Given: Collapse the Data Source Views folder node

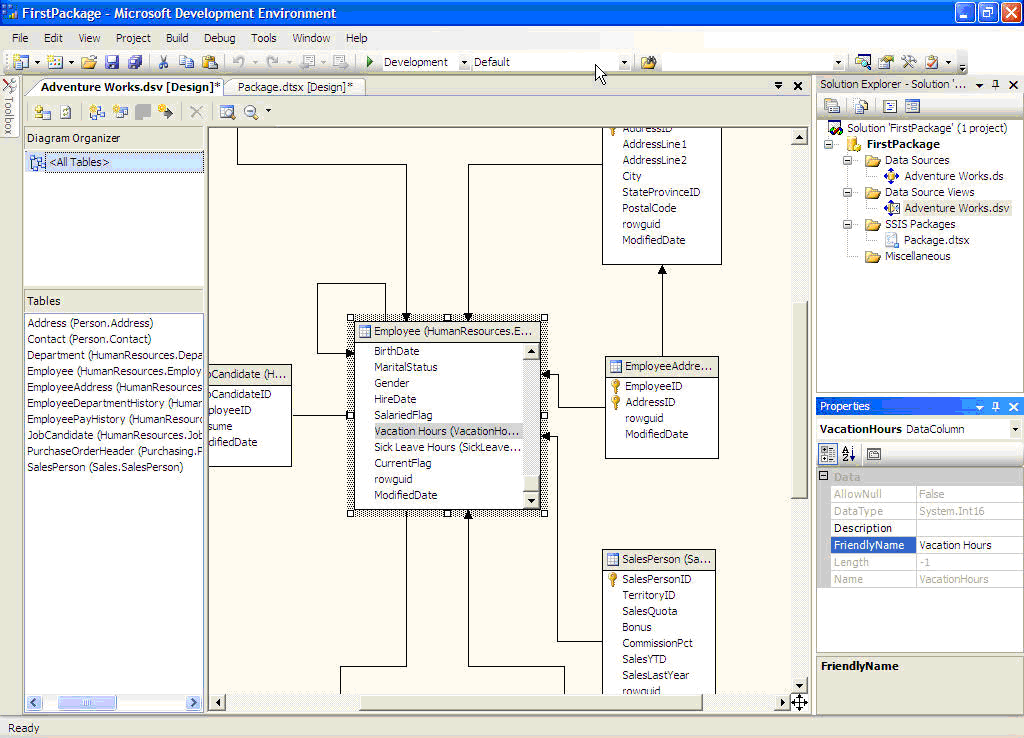Looking at the screenshot, I should 847,192.
